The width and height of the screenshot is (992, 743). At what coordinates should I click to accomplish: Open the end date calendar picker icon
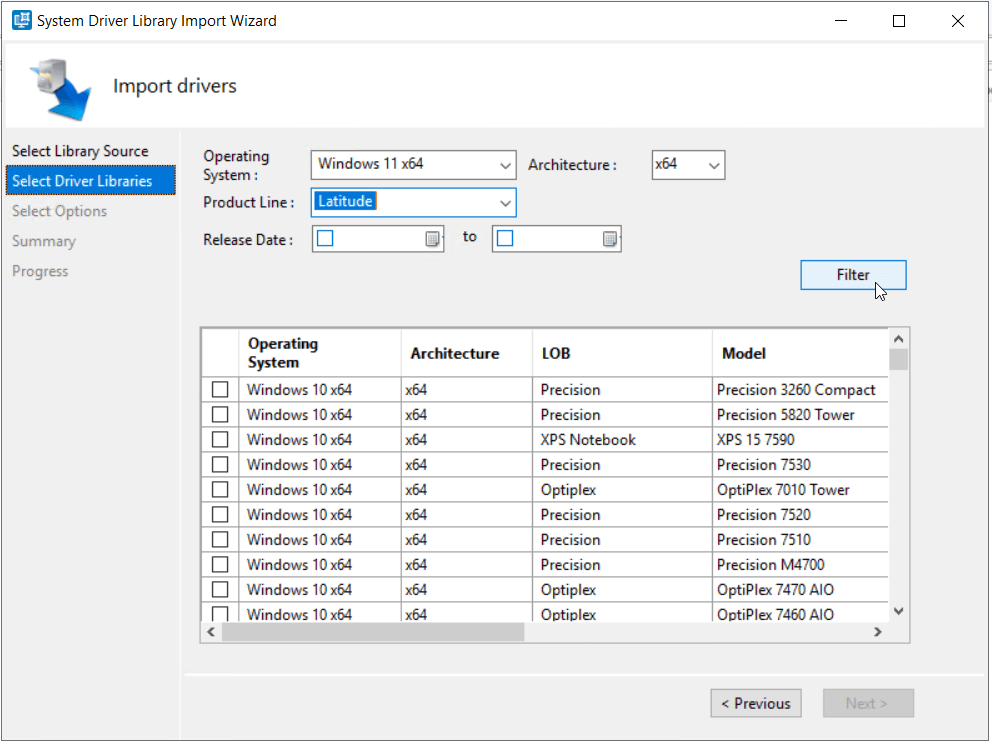[610, 239]
